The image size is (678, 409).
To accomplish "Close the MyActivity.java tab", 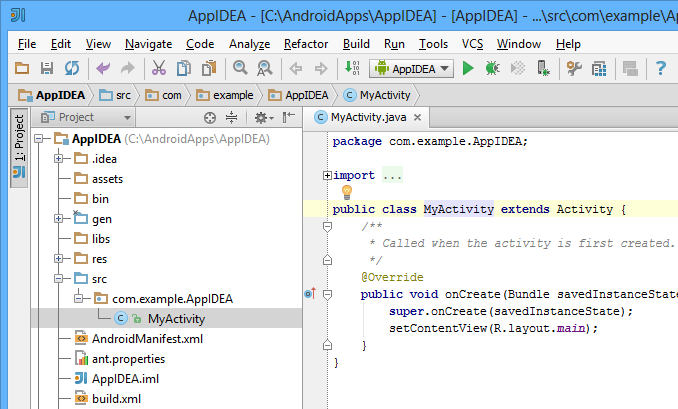I will coord(417,118).
